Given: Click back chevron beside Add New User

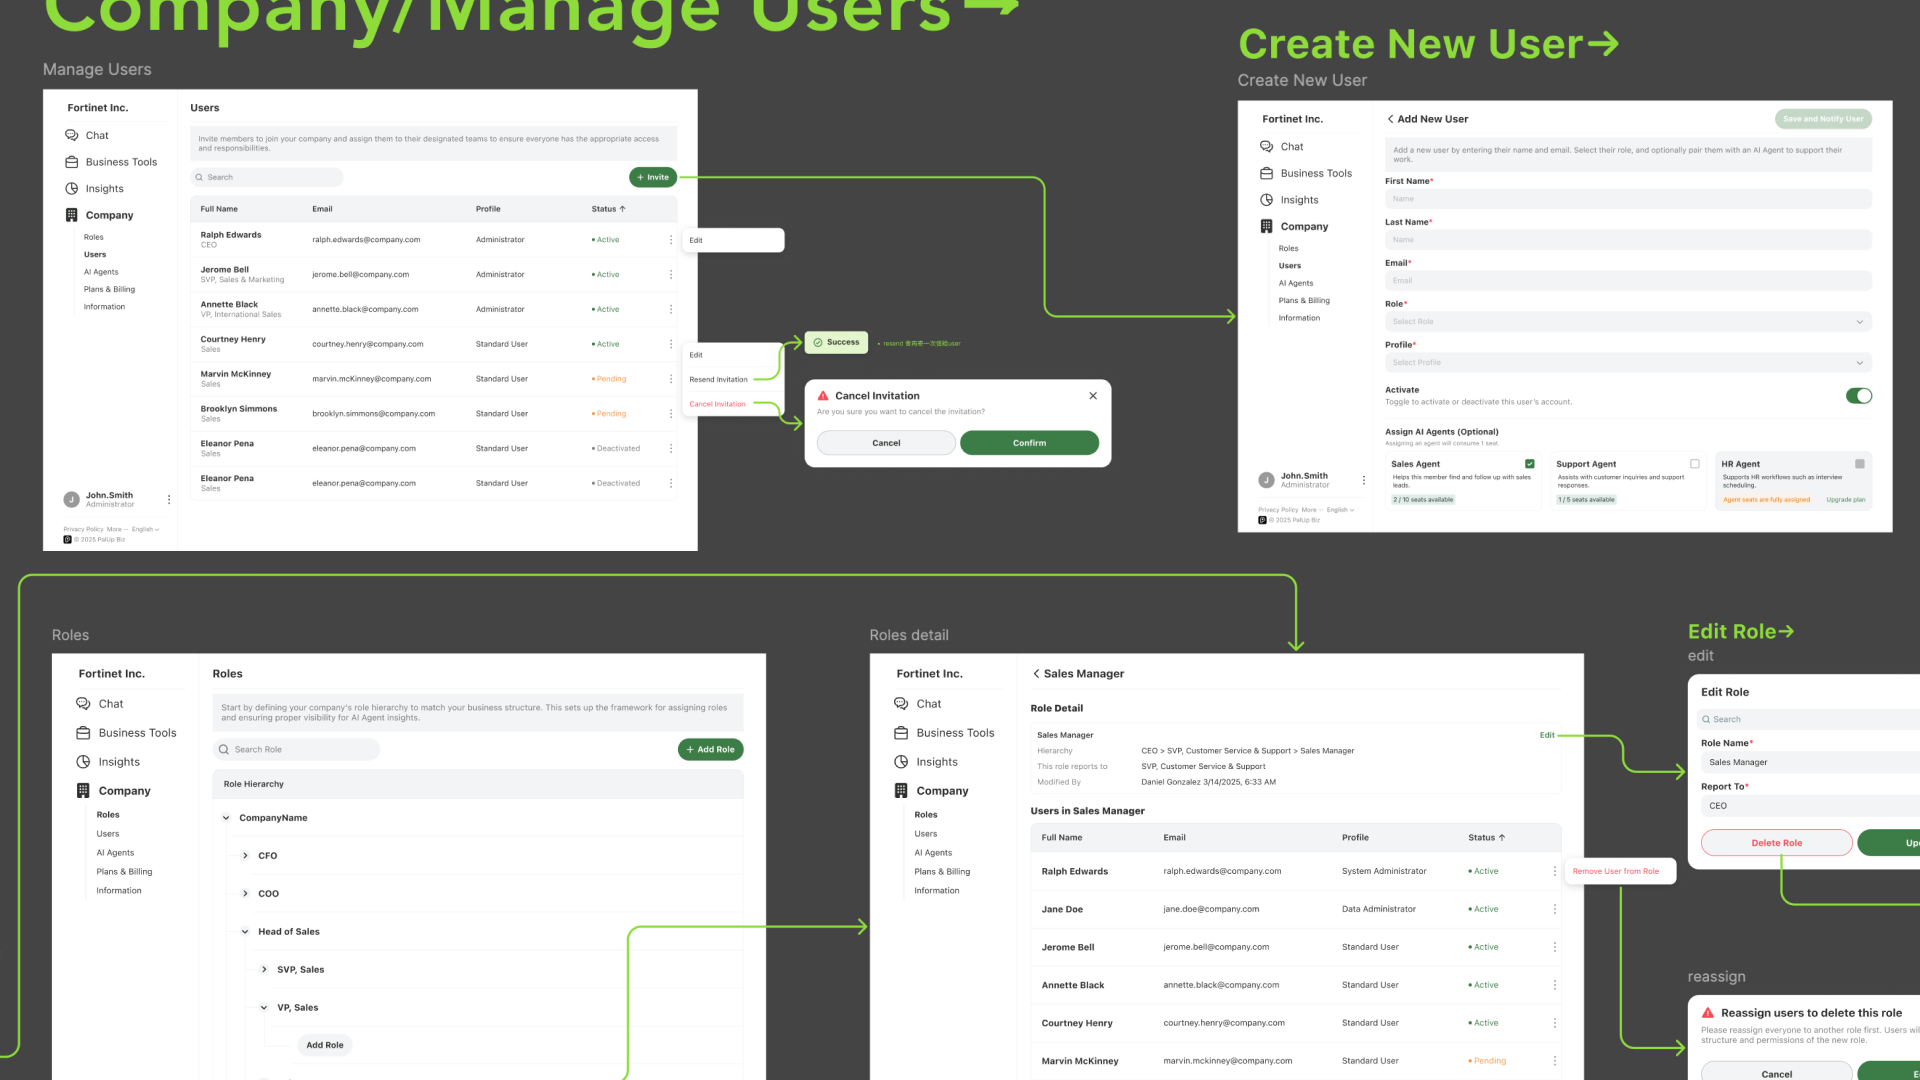Looking at the screenshot, I should [1390, 119].
